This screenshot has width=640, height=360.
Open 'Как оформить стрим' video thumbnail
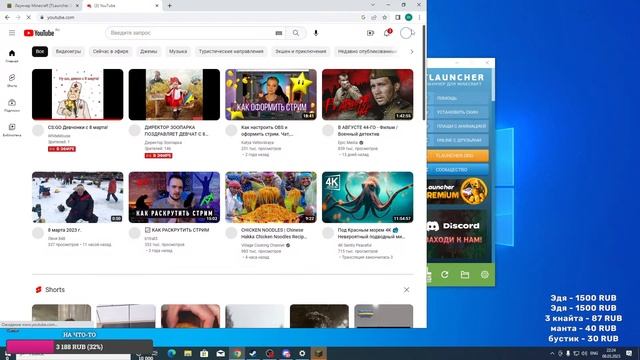tap(271, 95)
